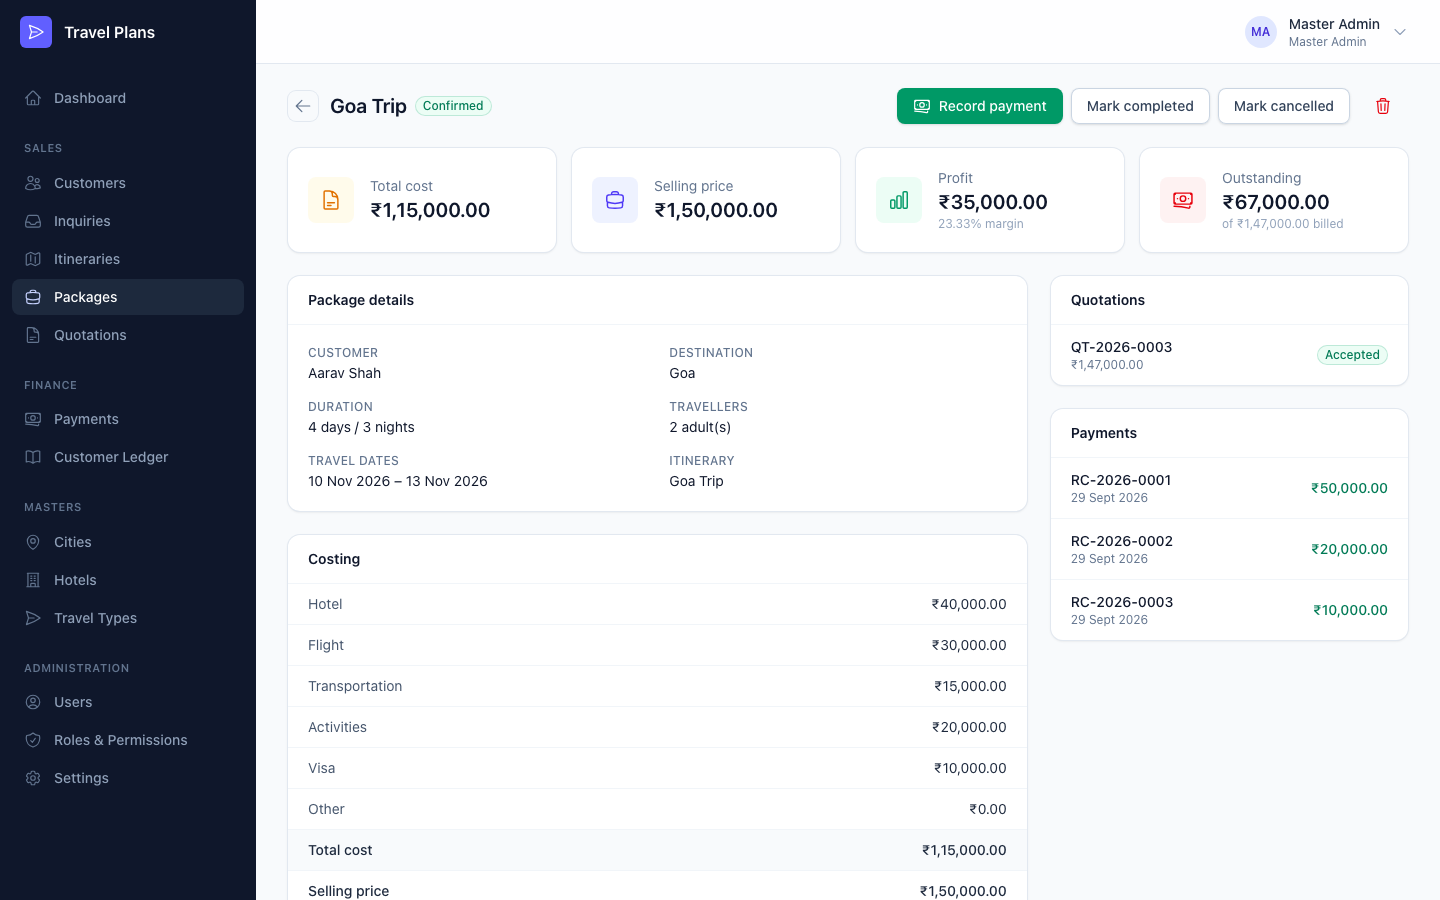1440x900 pixels.
Task: Click the Confirmed status badge
Action: tap(453, 106)
